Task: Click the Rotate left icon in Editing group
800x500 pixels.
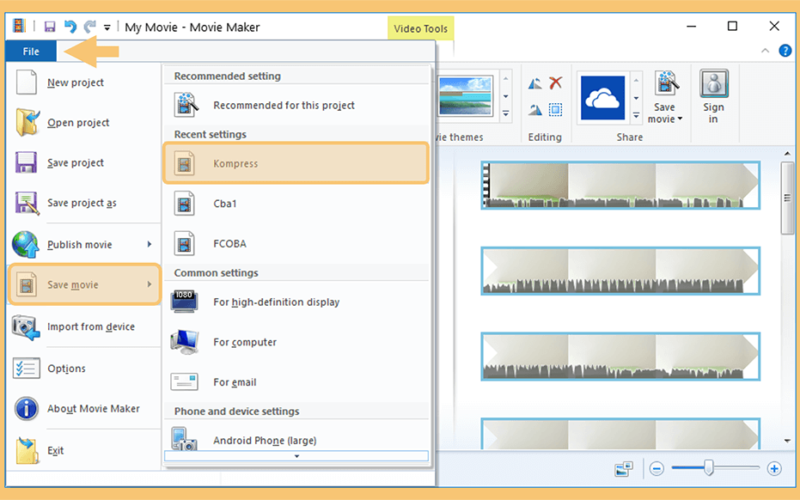Action: (x=535, y=83)
